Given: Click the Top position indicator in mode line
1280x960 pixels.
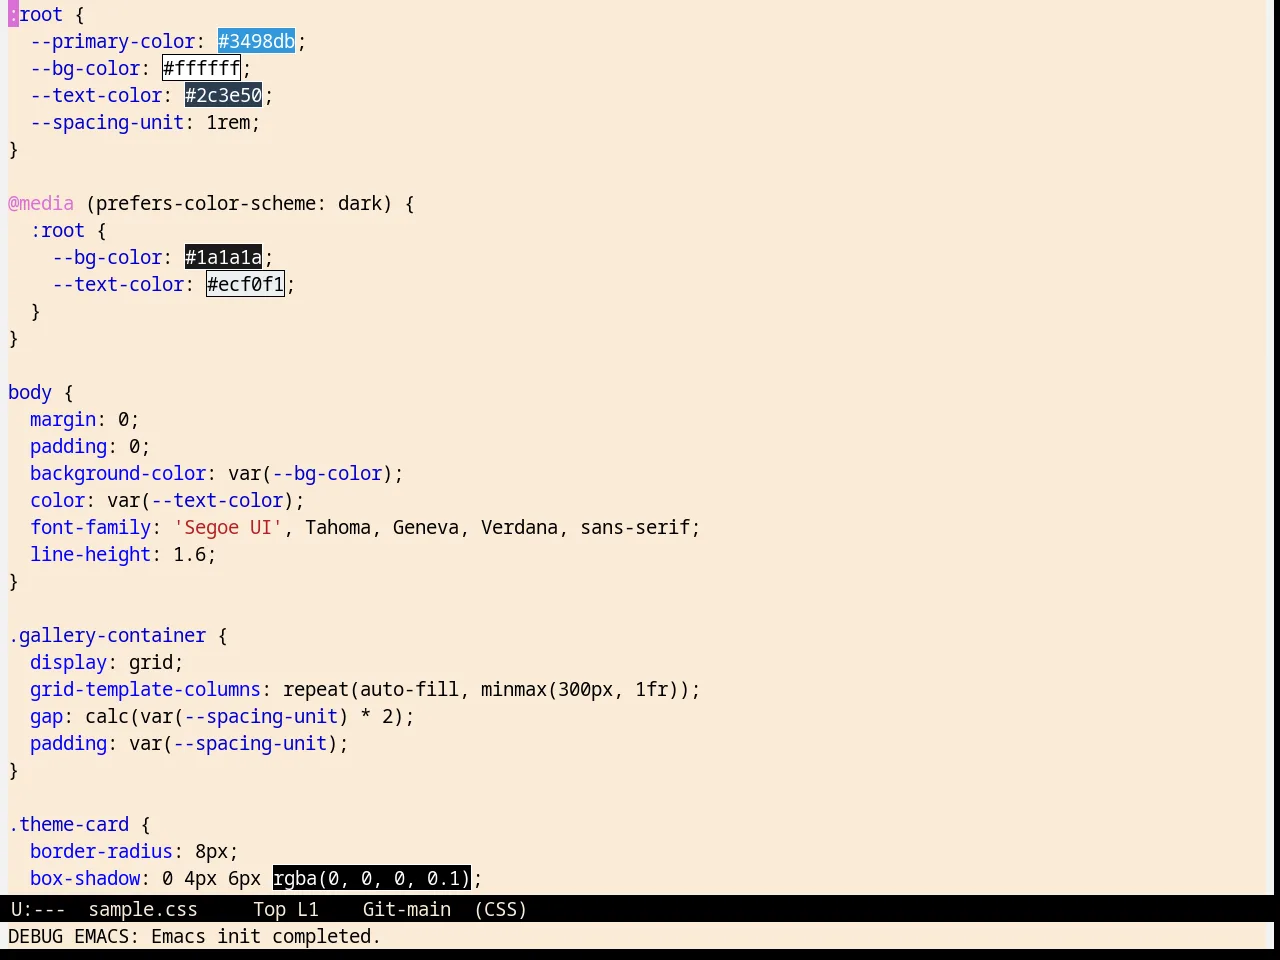Looking at the screenshot, I should pyautogui.click(x=269, y=909).
